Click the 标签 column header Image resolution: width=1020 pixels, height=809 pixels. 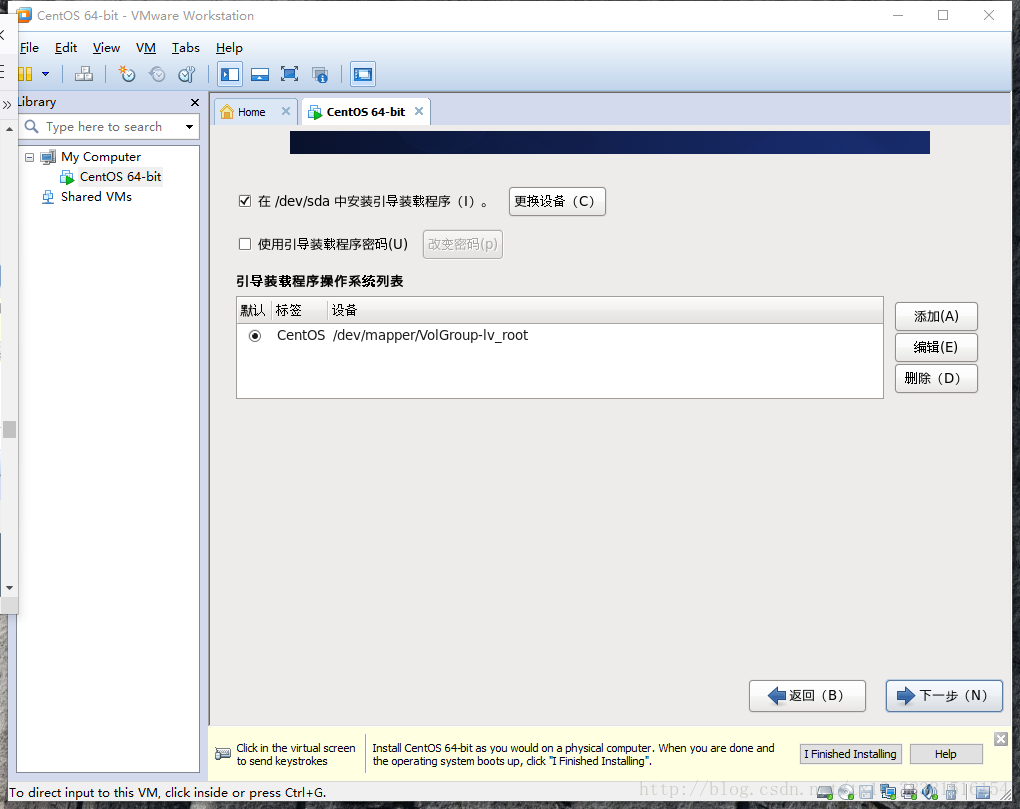[x=299, y=310]
